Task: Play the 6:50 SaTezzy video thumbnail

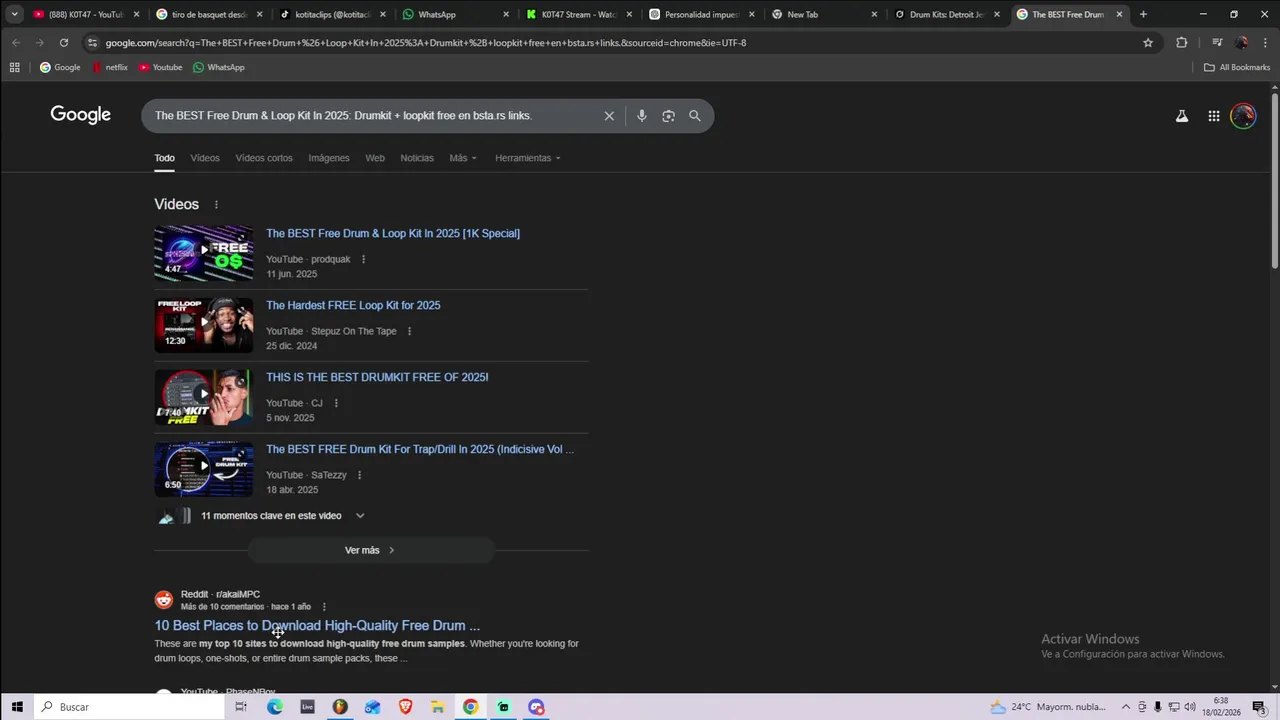Action: point(204,469)
